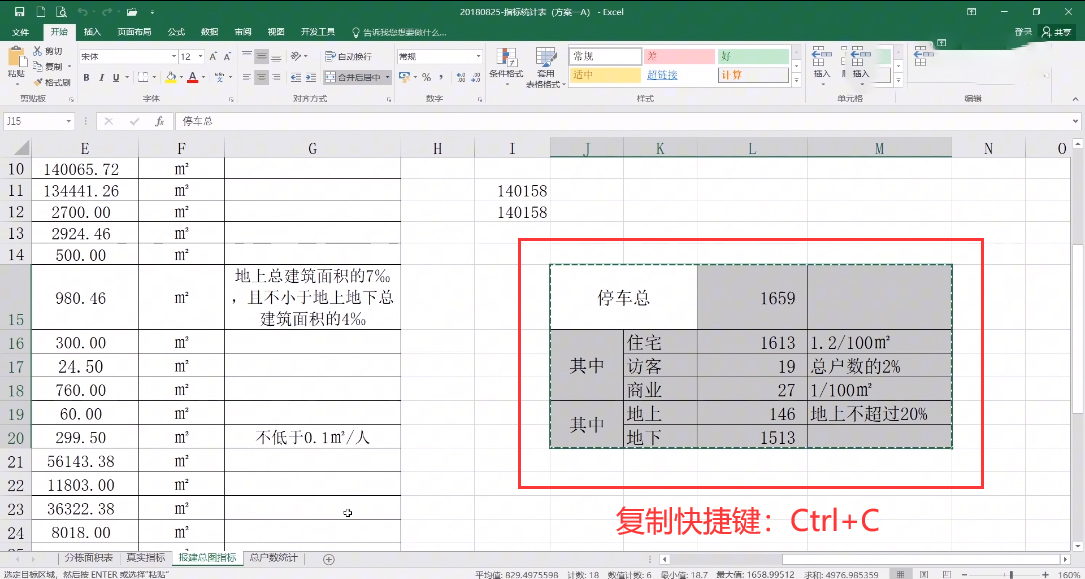Screen dimensions: 1085x579
Task: Click the Paste (粘贴) clipboard icon
Action: point(16,57)
